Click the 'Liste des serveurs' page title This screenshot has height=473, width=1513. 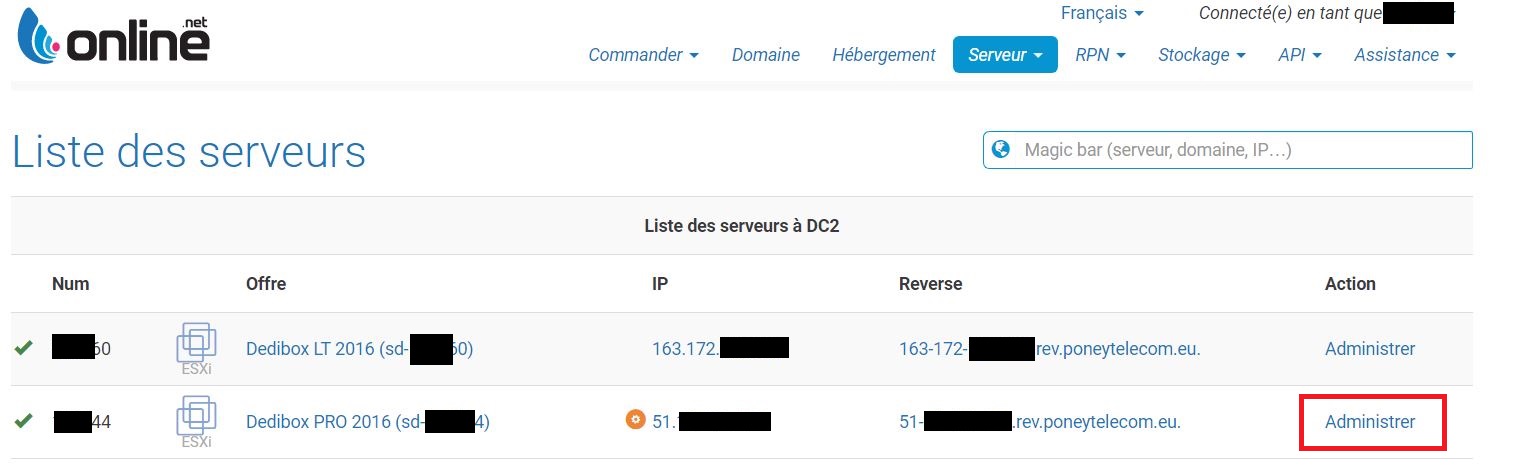pyautogui.click(x=189, y=152)
